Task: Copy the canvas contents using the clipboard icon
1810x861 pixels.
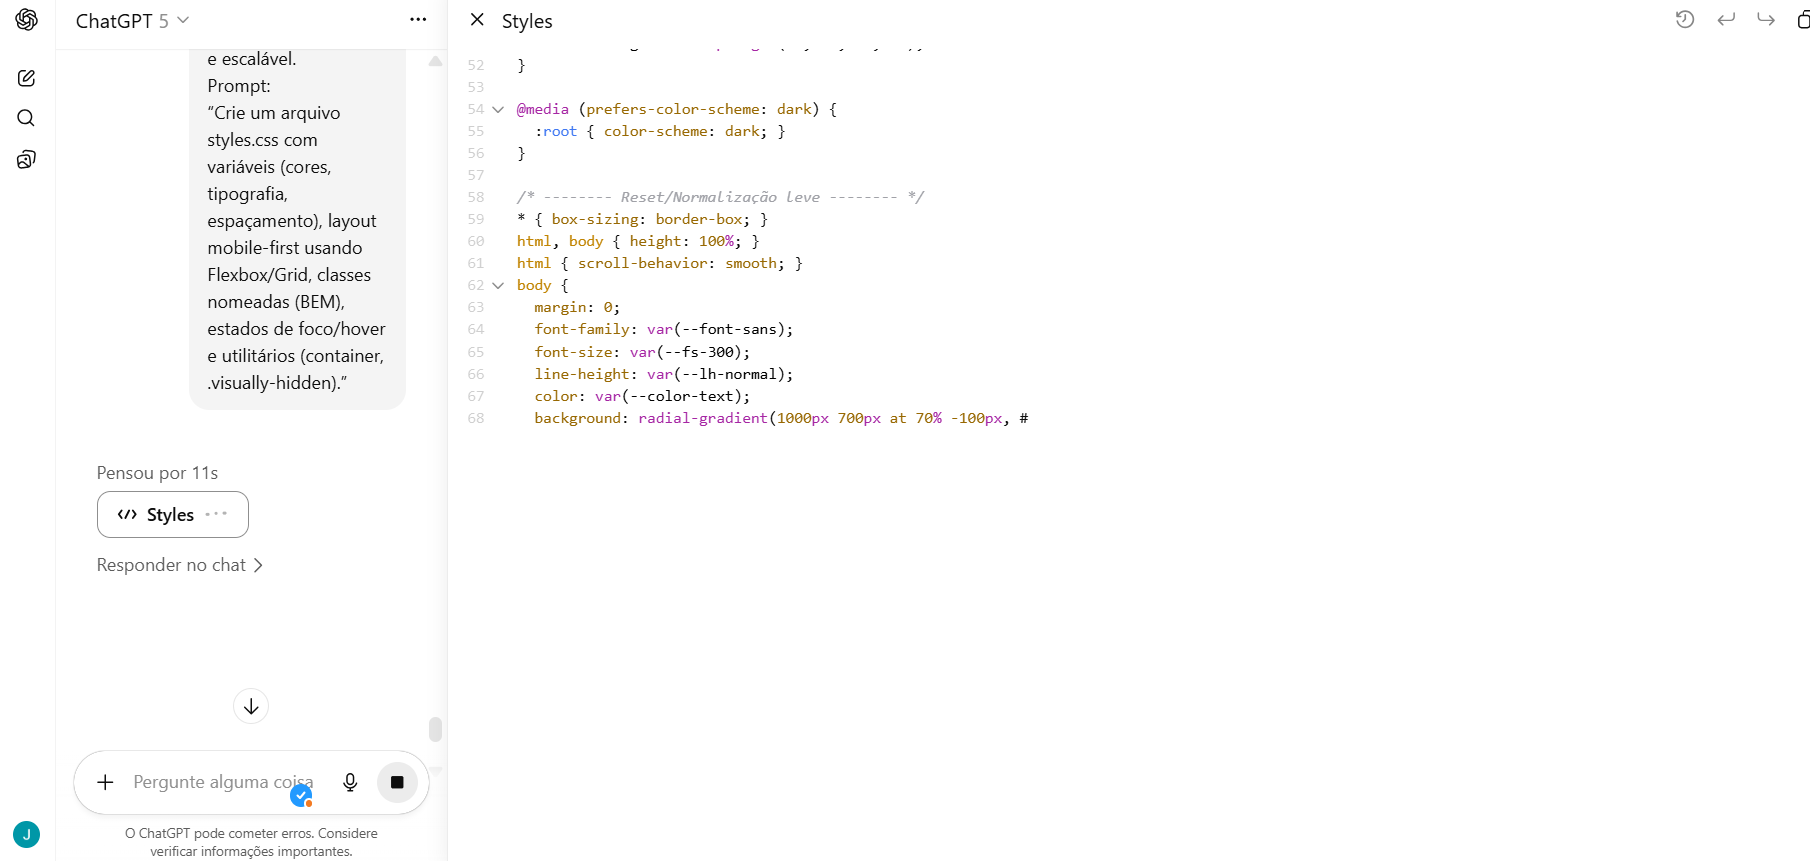Action: (x=1802, y=20)
